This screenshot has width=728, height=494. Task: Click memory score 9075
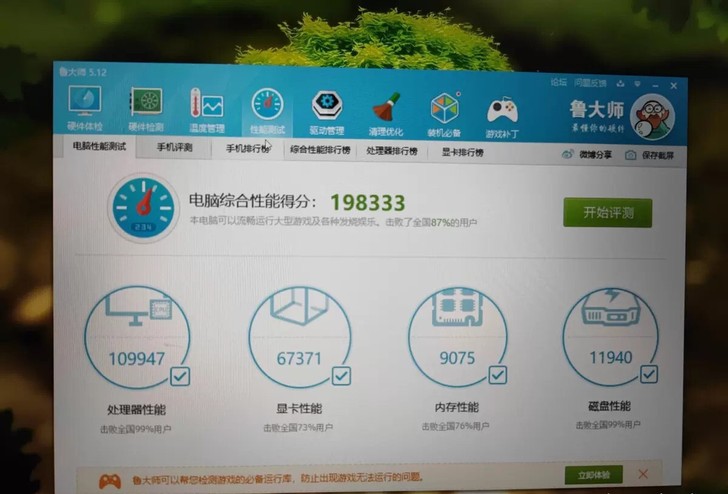[457, 358]
